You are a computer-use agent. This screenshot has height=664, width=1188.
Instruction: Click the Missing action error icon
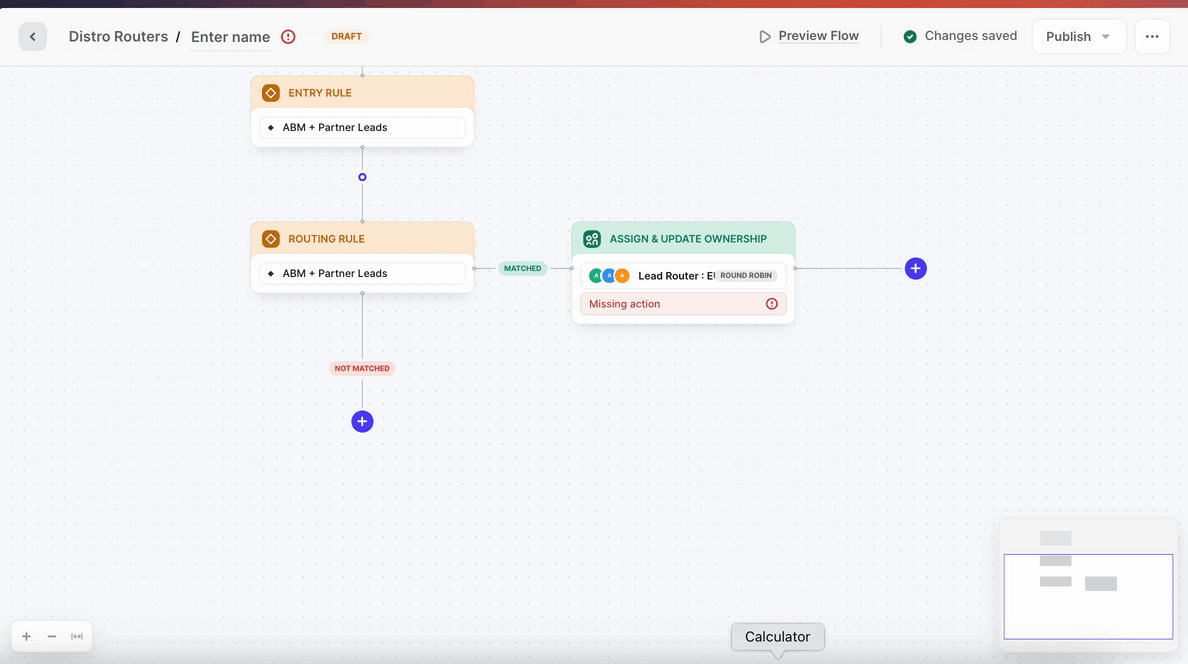click(x=771, y=304)
